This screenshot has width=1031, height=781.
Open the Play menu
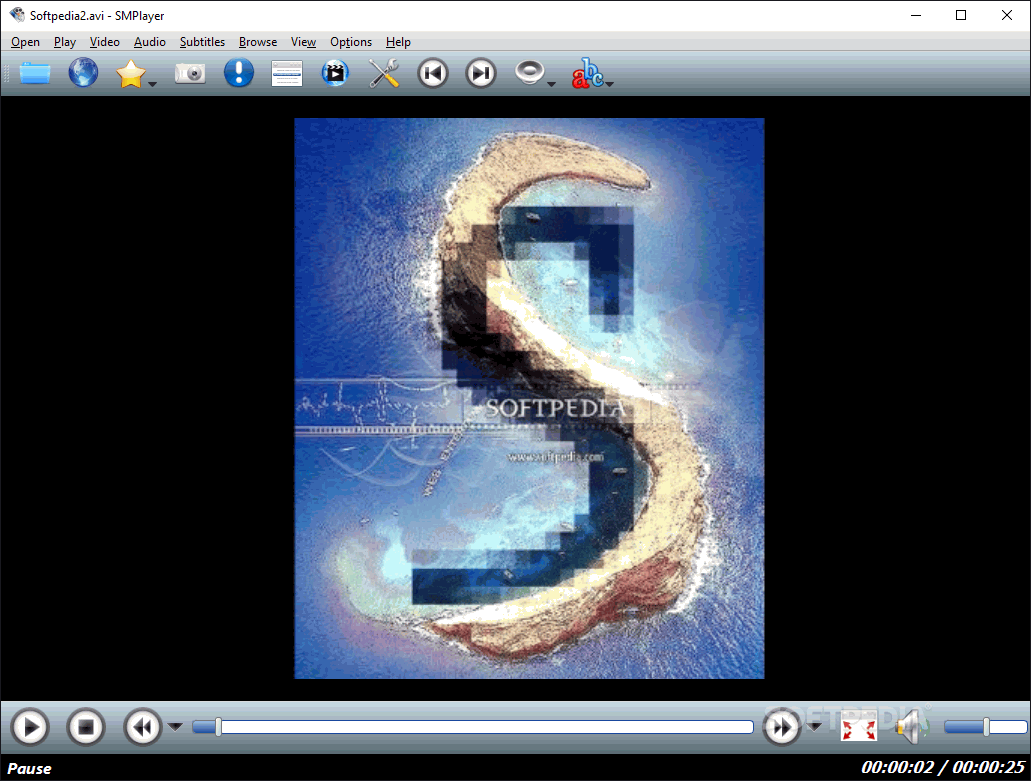(x=64, y=42)
